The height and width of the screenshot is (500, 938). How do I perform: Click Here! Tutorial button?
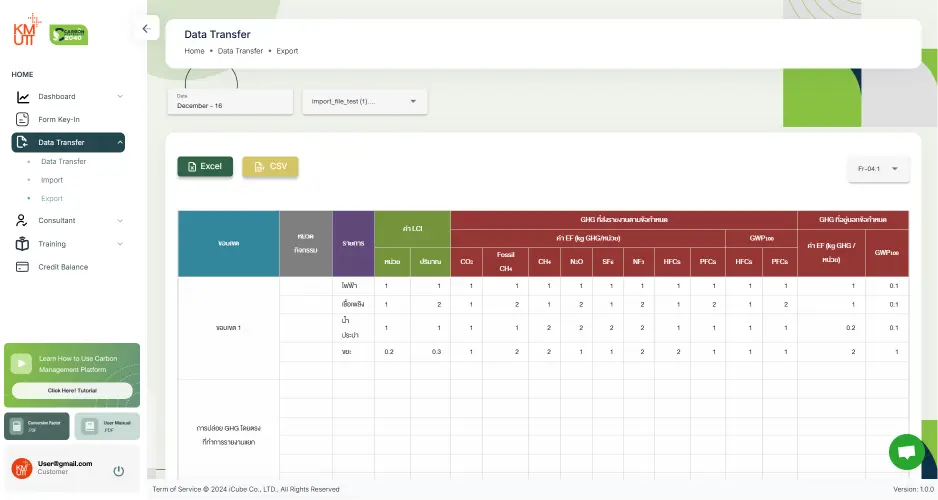point(72,391)
